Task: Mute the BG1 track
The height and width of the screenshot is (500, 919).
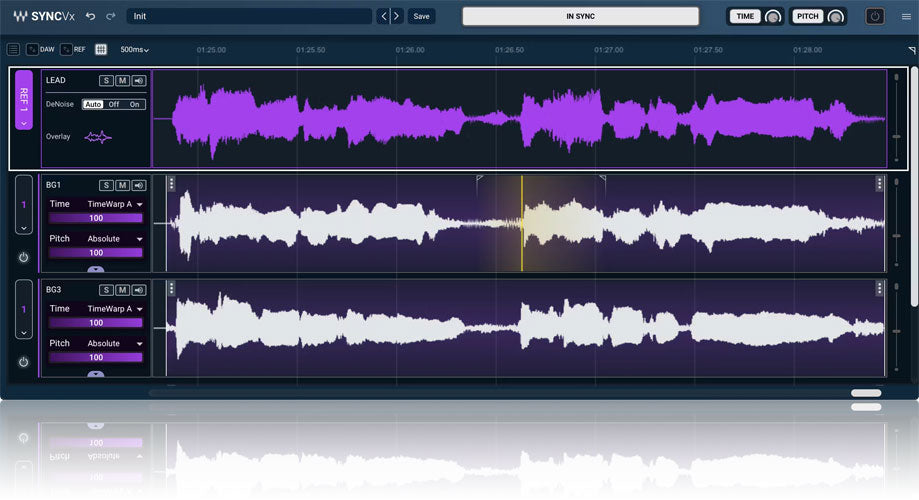Action: (122, 185)
